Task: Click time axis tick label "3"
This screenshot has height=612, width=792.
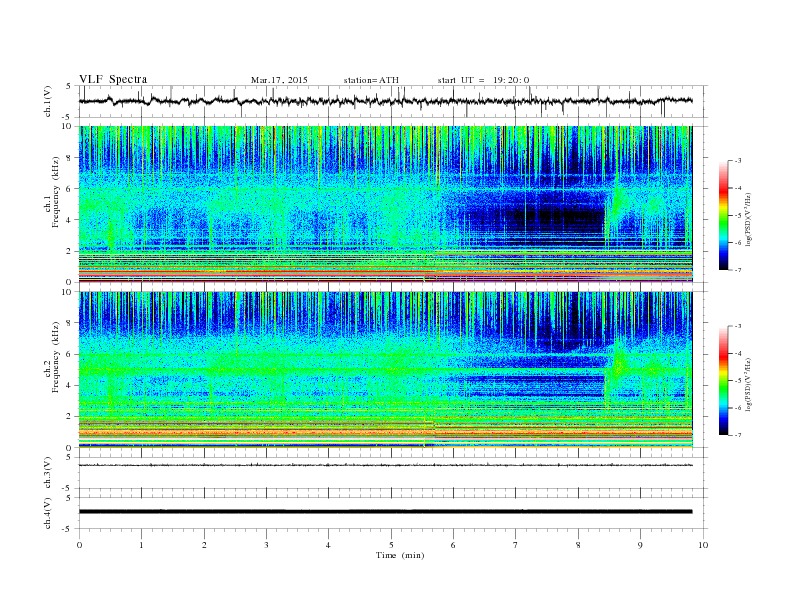Action: (x=266, y=545)
